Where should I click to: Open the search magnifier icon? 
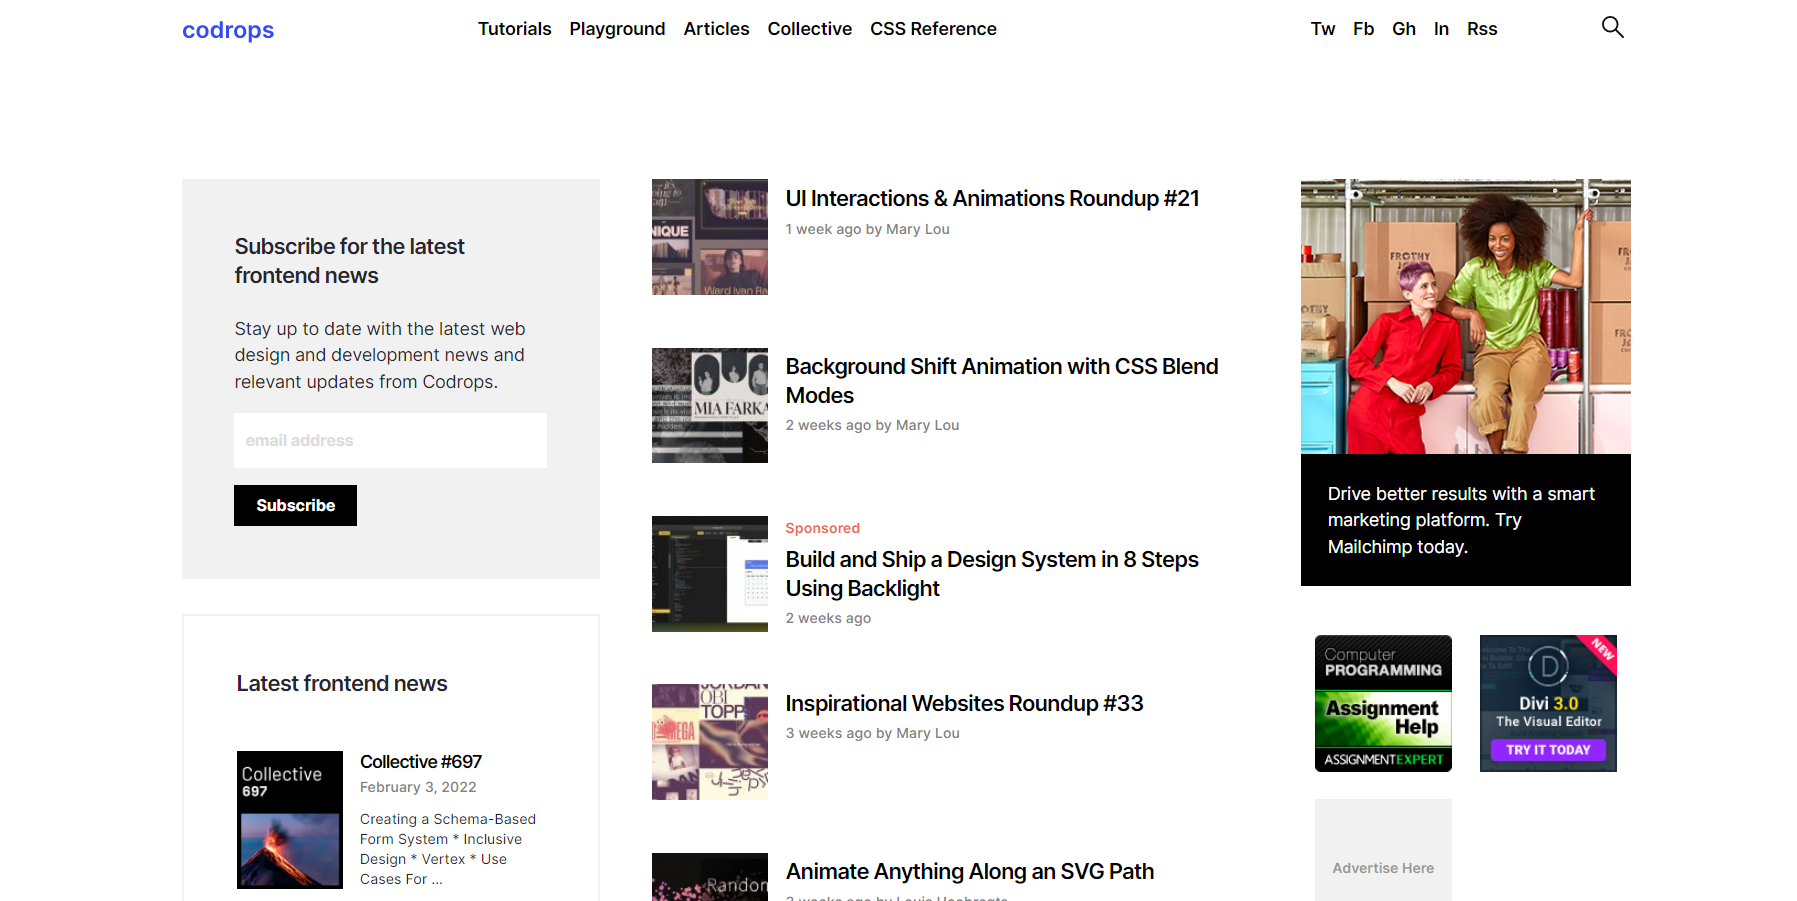[x=1612, y=27]
